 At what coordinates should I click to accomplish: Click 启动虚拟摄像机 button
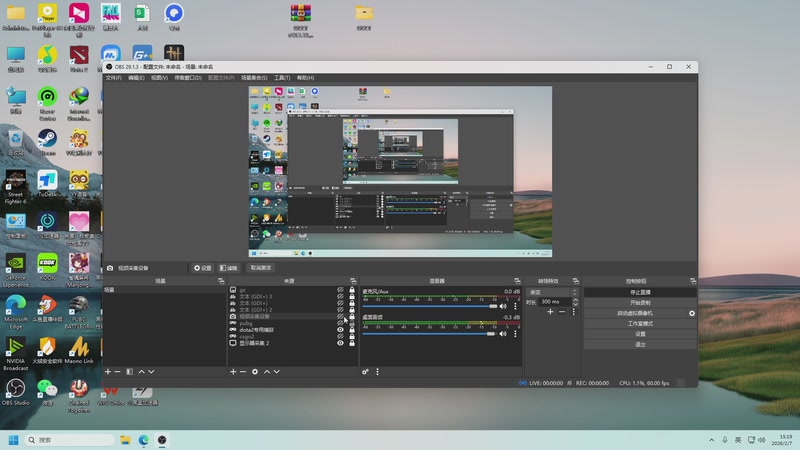(x=635, y=313)
